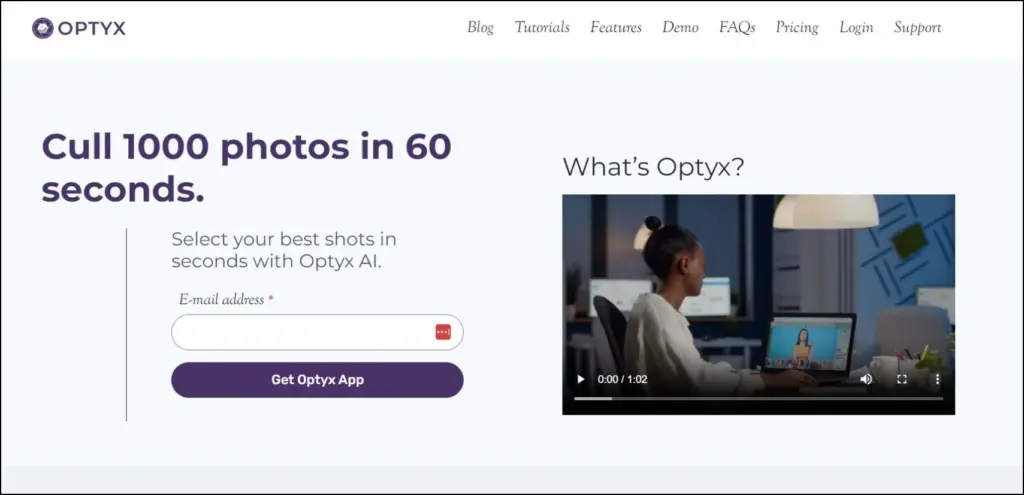Open the Blog page
This screenshot has height=495, width=1024.
[480, 28]
